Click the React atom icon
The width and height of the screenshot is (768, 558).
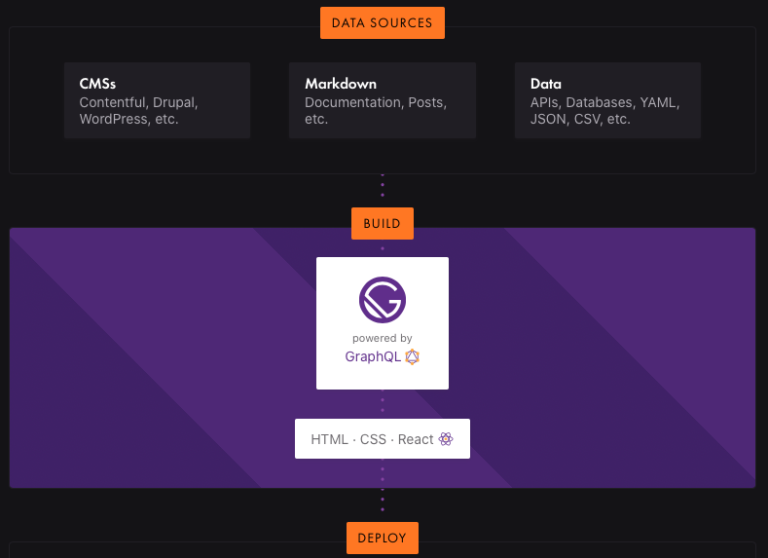click(446, 439)
